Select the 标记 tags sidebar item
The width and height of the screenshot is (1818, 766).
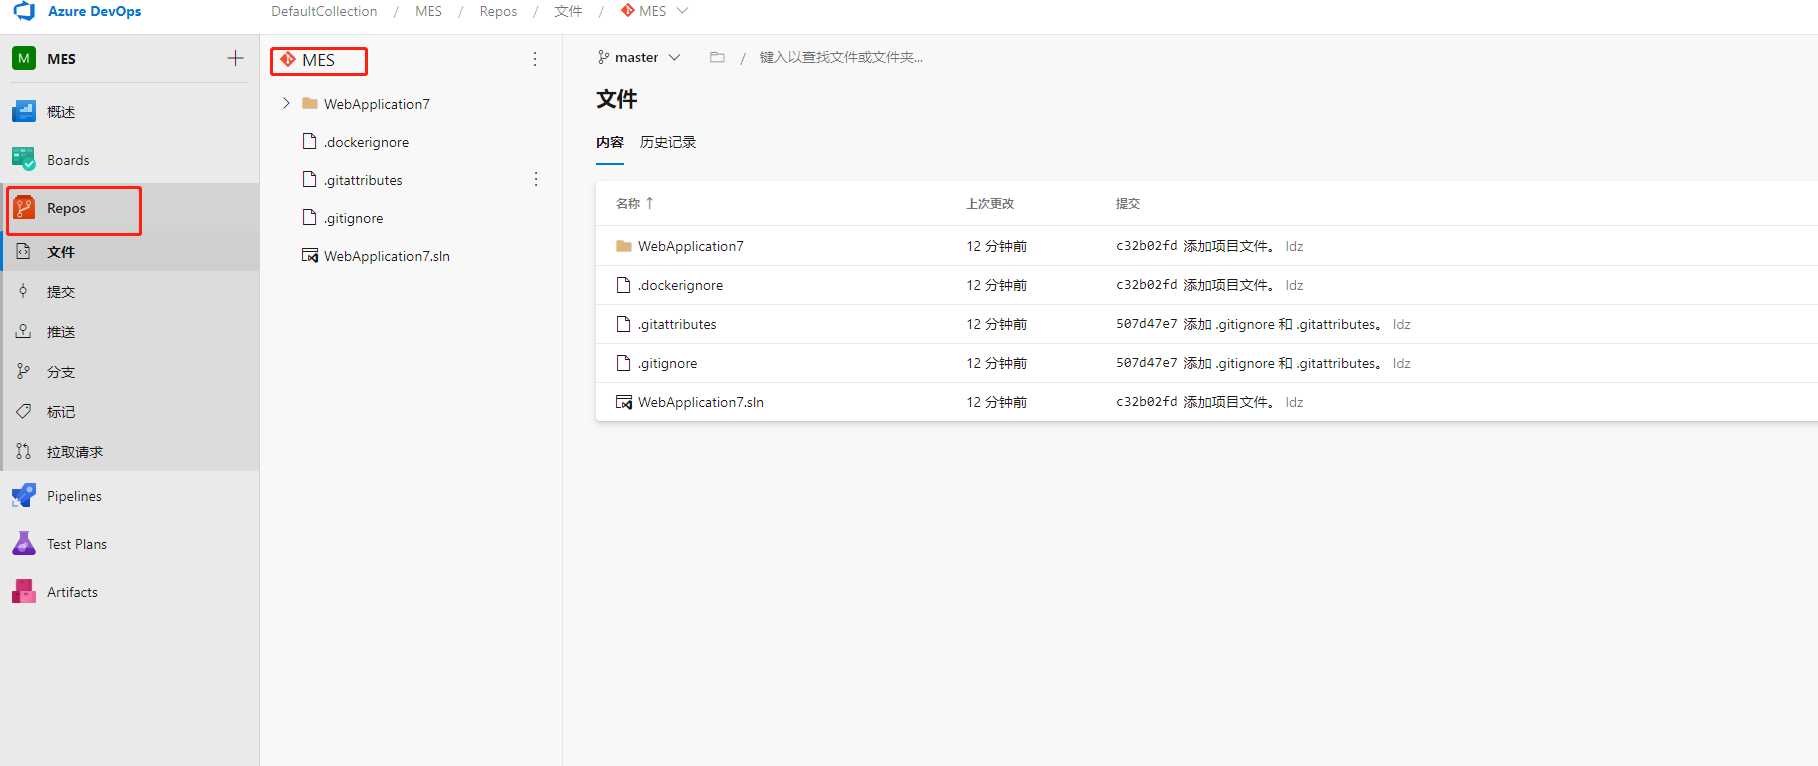click(130, 412)
